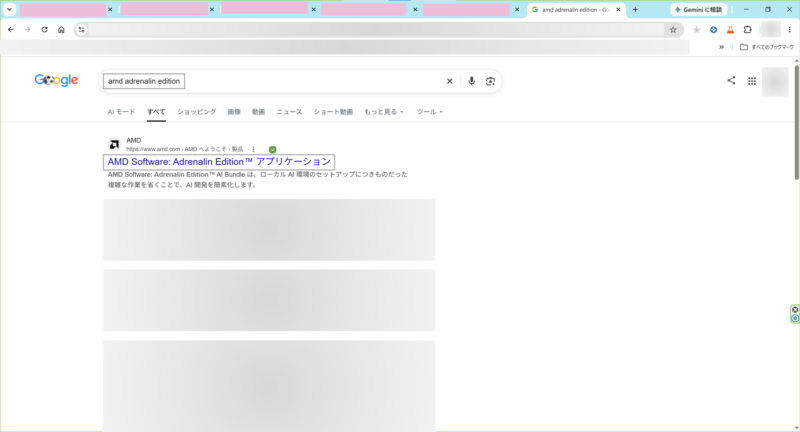Switch to 画像 results
This screenshot has width=800, height=432.
coord(234,112)
